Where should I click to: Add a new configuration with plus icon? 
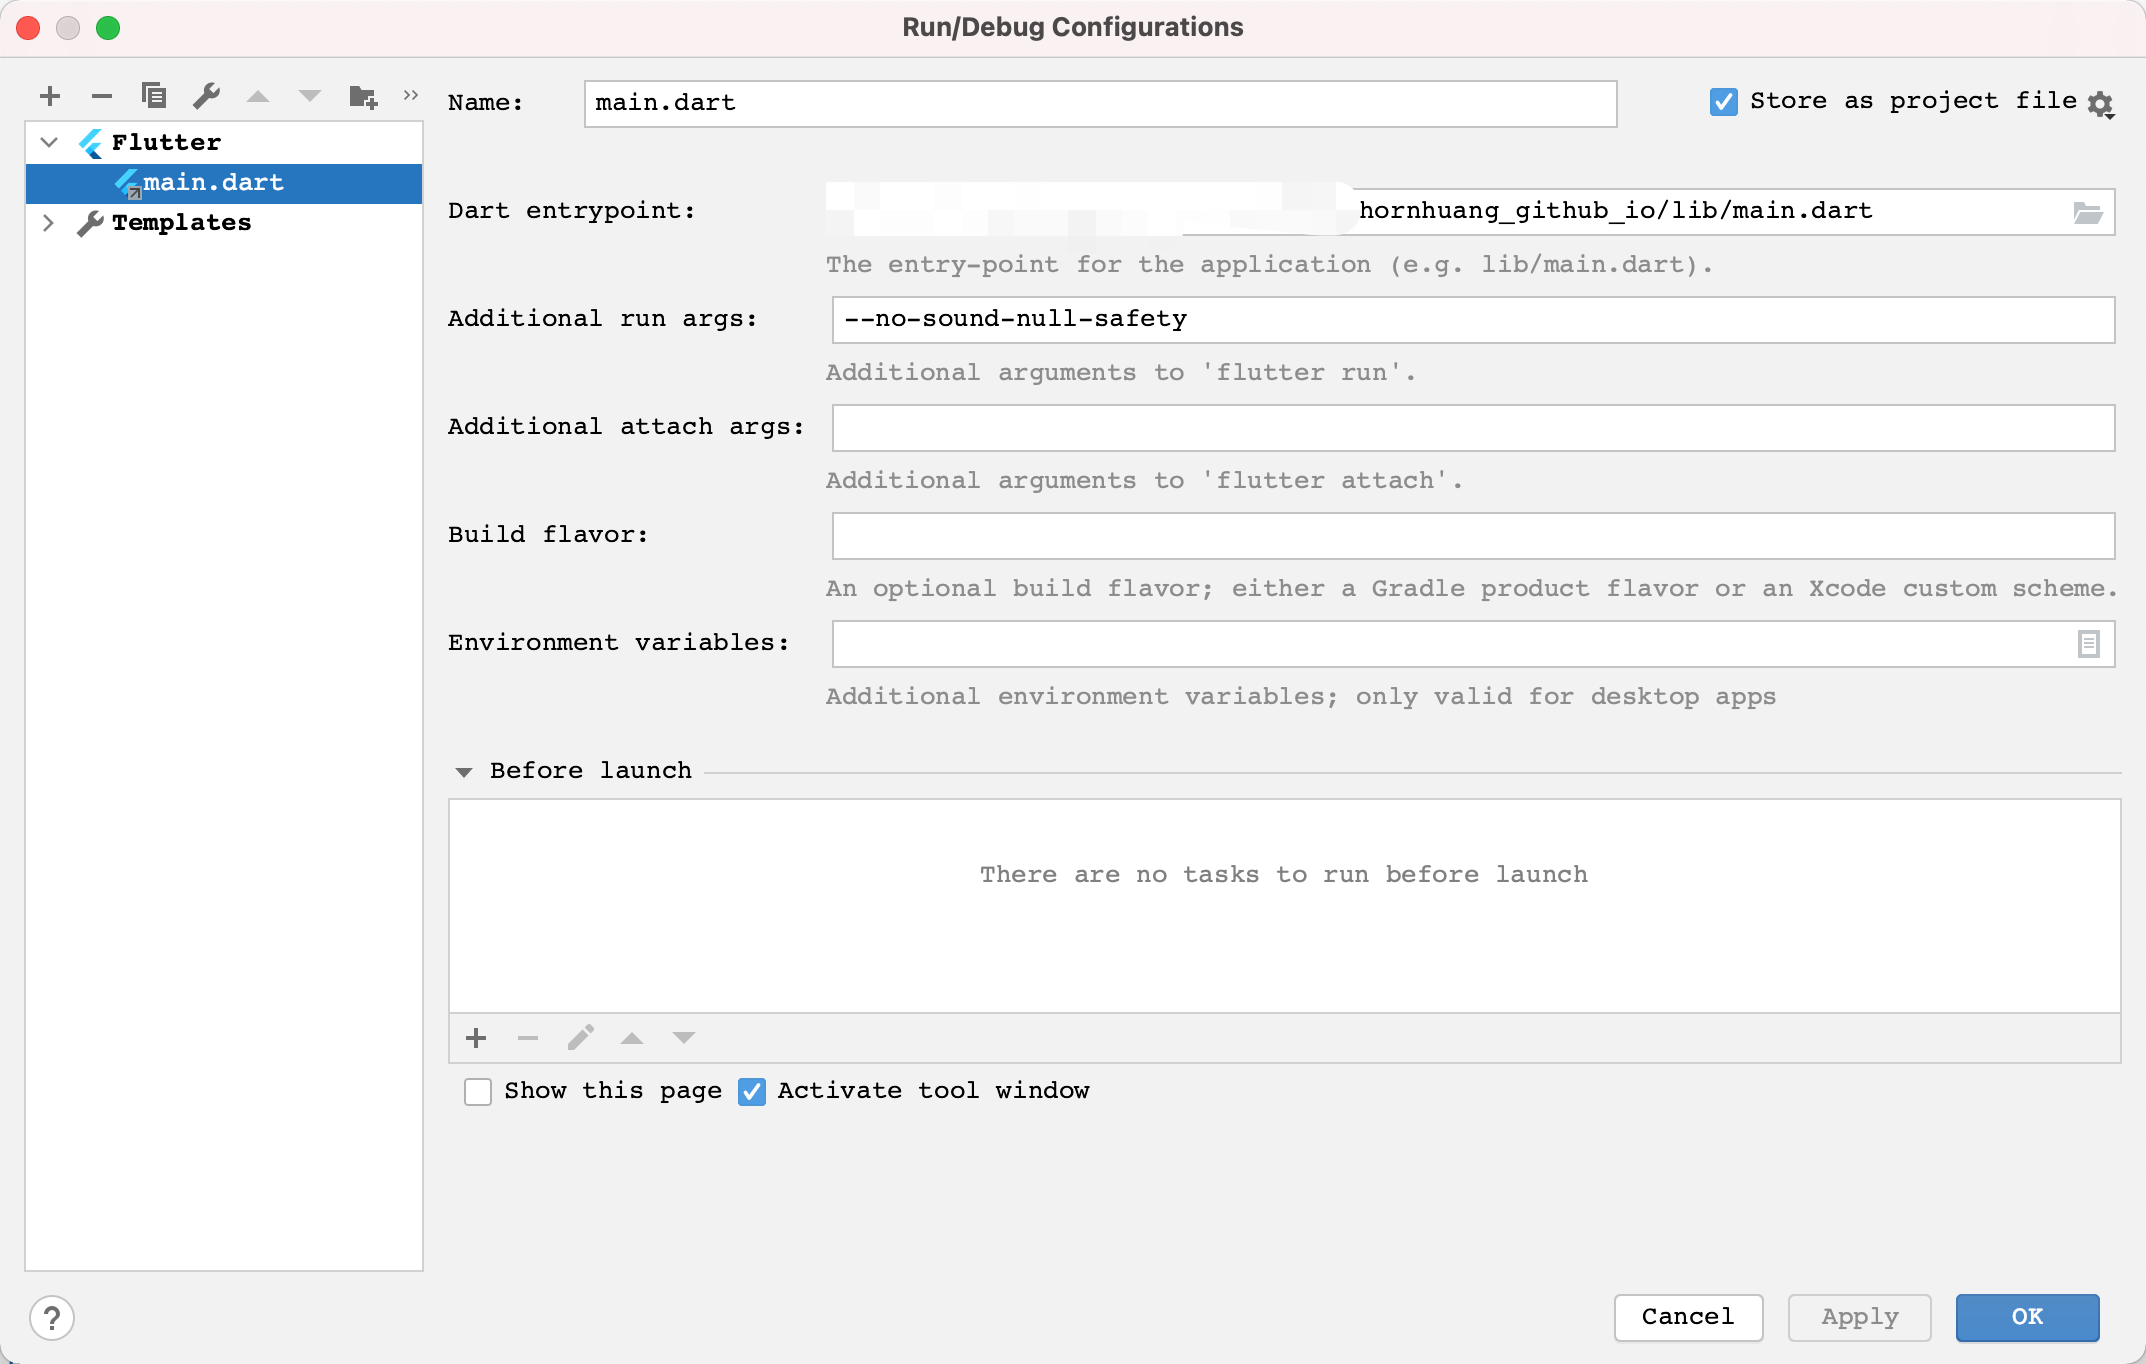pos(50,96)
